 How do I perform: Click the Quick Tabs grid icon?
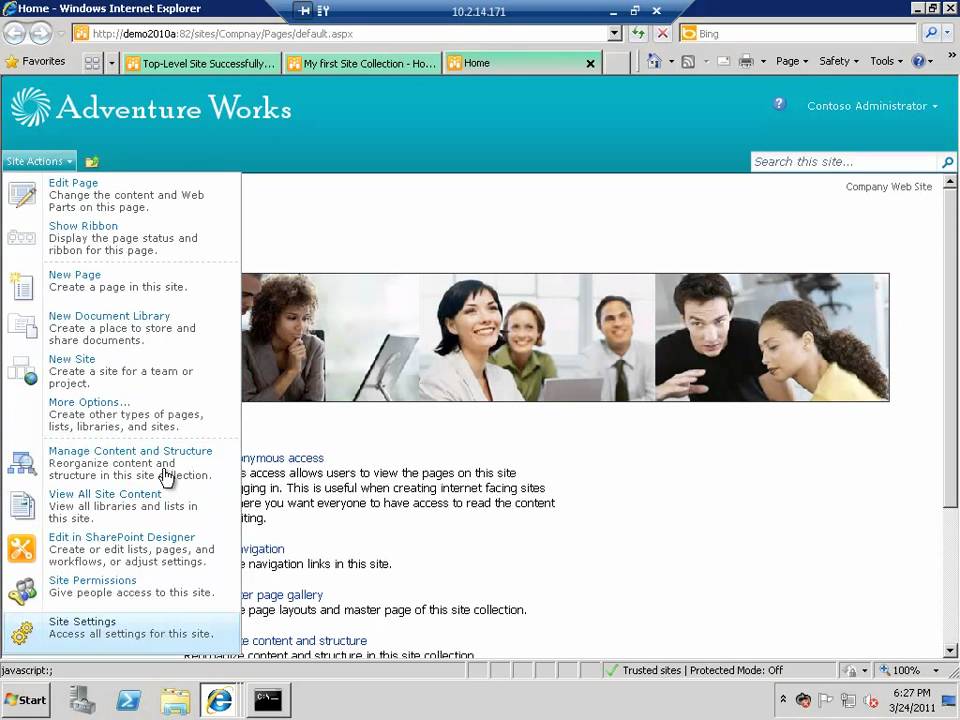tap(92, 62)
